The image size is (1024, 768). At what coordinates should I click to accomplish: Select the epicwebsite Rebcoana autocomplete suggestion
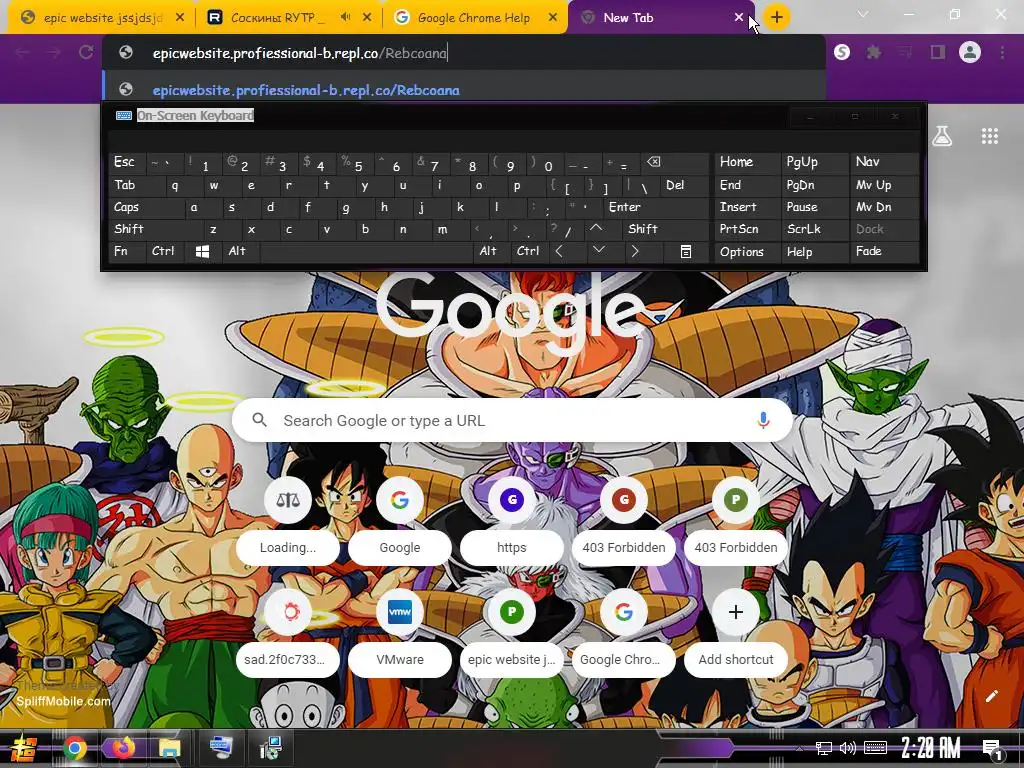coord(464,89)
